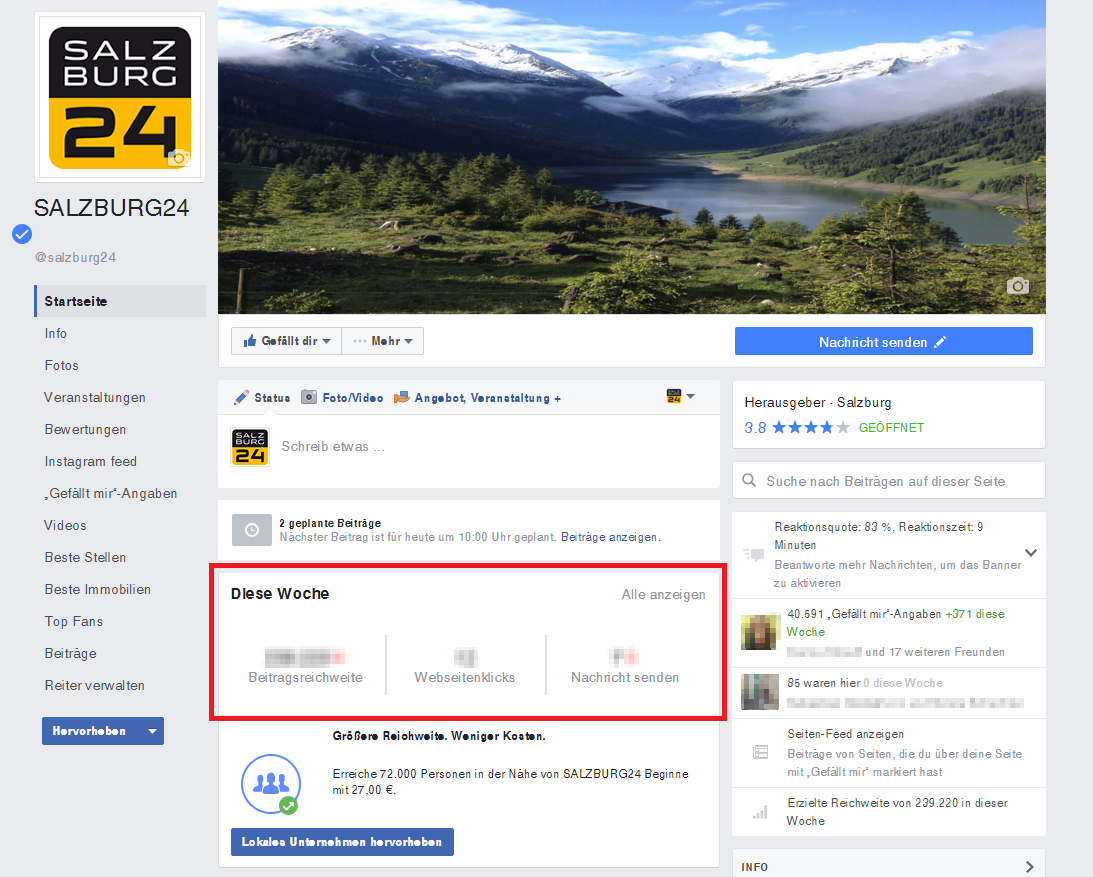Open Gefällt dir dropdown
This screenshot has width=1093, height=877.
(x=286, y=341)
